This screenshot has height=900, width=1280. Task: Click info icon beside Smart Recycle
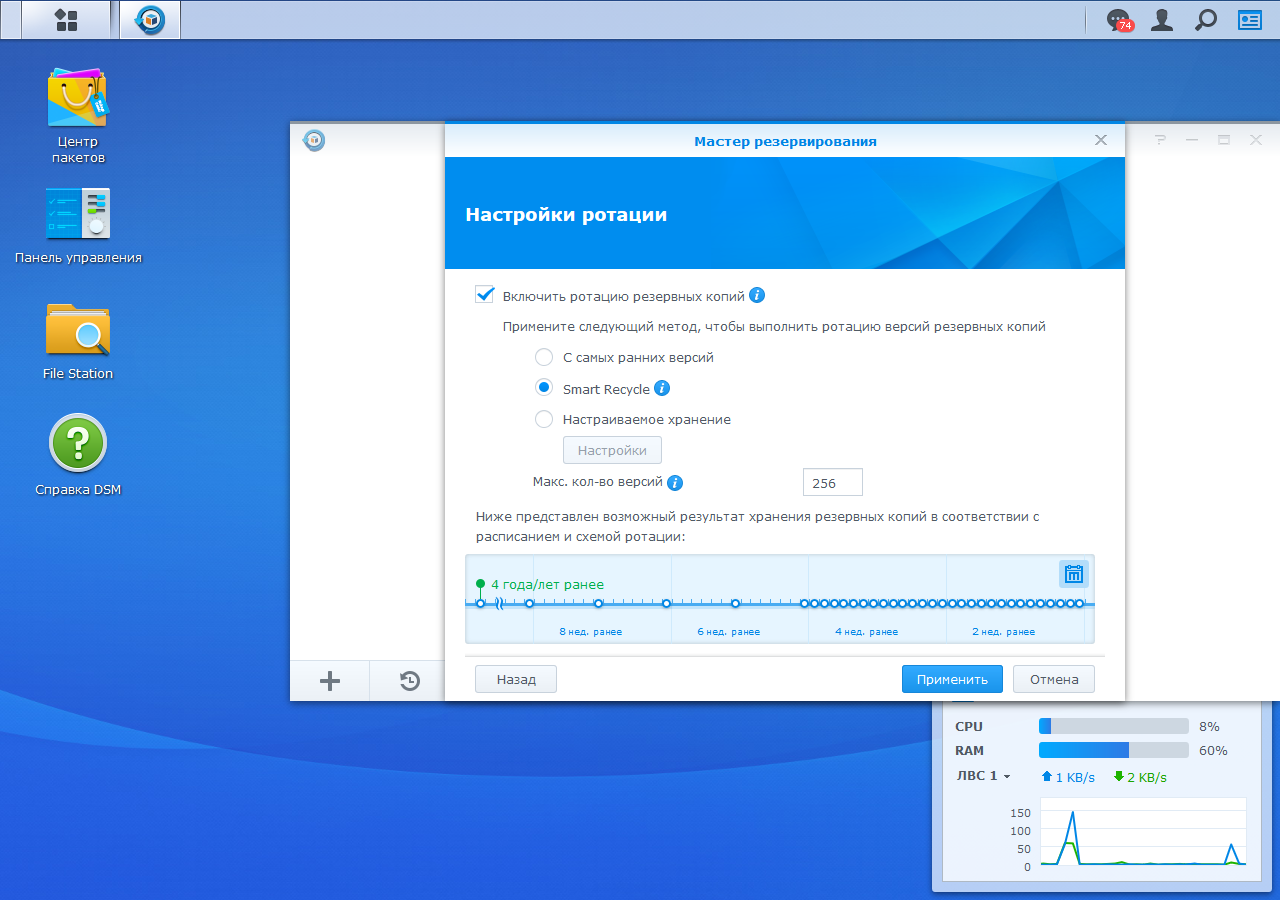tap(662, 388)
